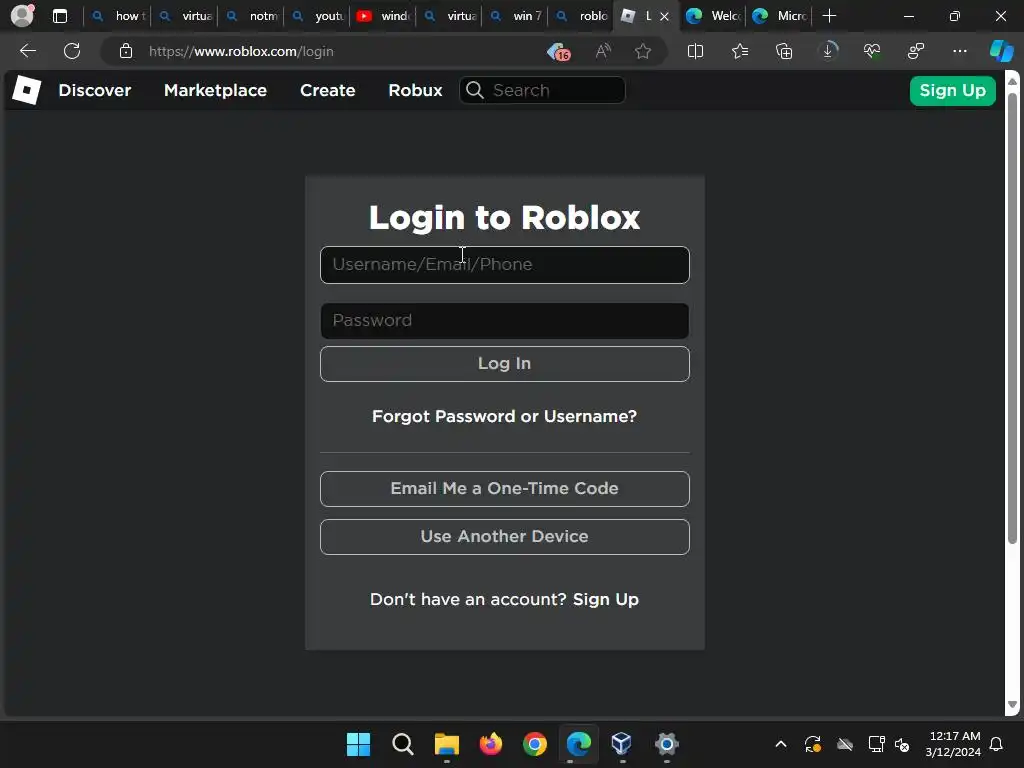Viewport: 1024px width, 768px height.
Task: Open File Explorer from taskbar
Action: click(x=447, y=744)
